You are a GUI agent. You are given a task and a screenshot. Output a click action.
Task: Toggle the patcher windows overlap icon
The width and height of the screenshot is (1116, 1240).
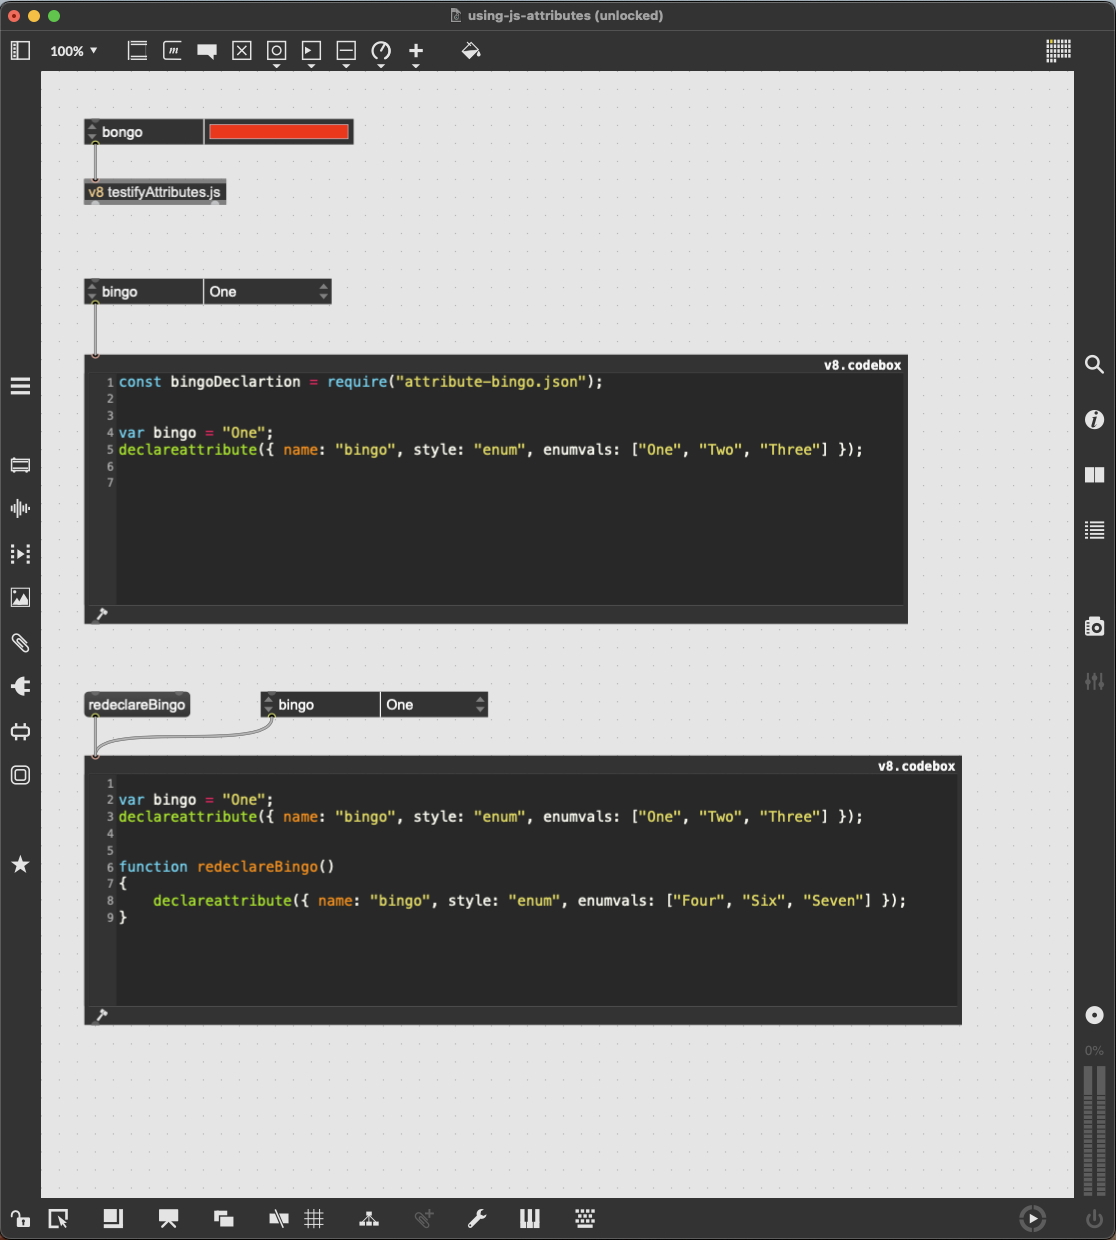tap(224, 1218)
